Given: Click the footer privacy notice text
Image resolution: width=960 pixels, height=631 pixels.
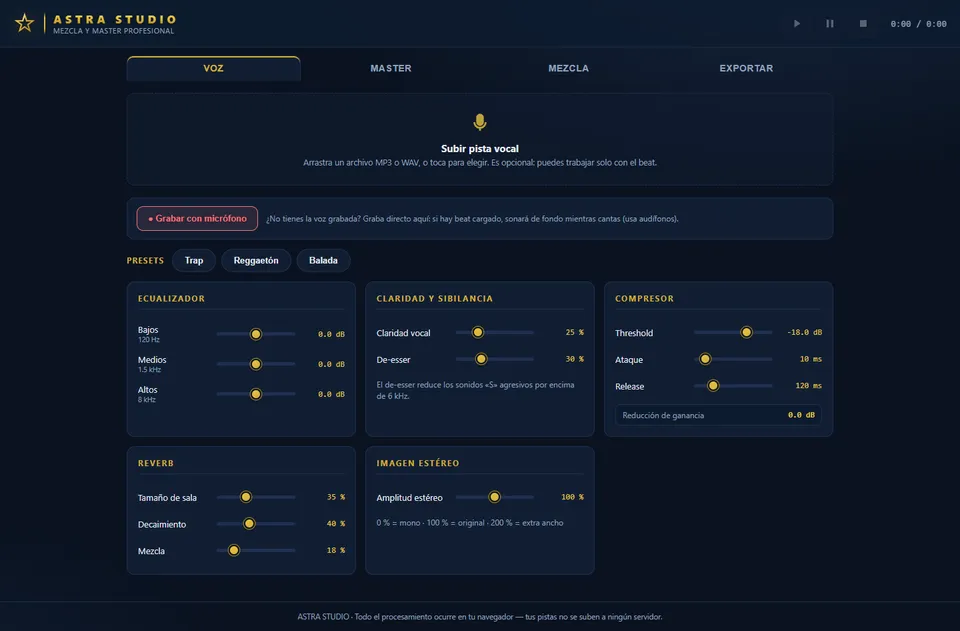Looking at the screenshot, I should [479, 617].
